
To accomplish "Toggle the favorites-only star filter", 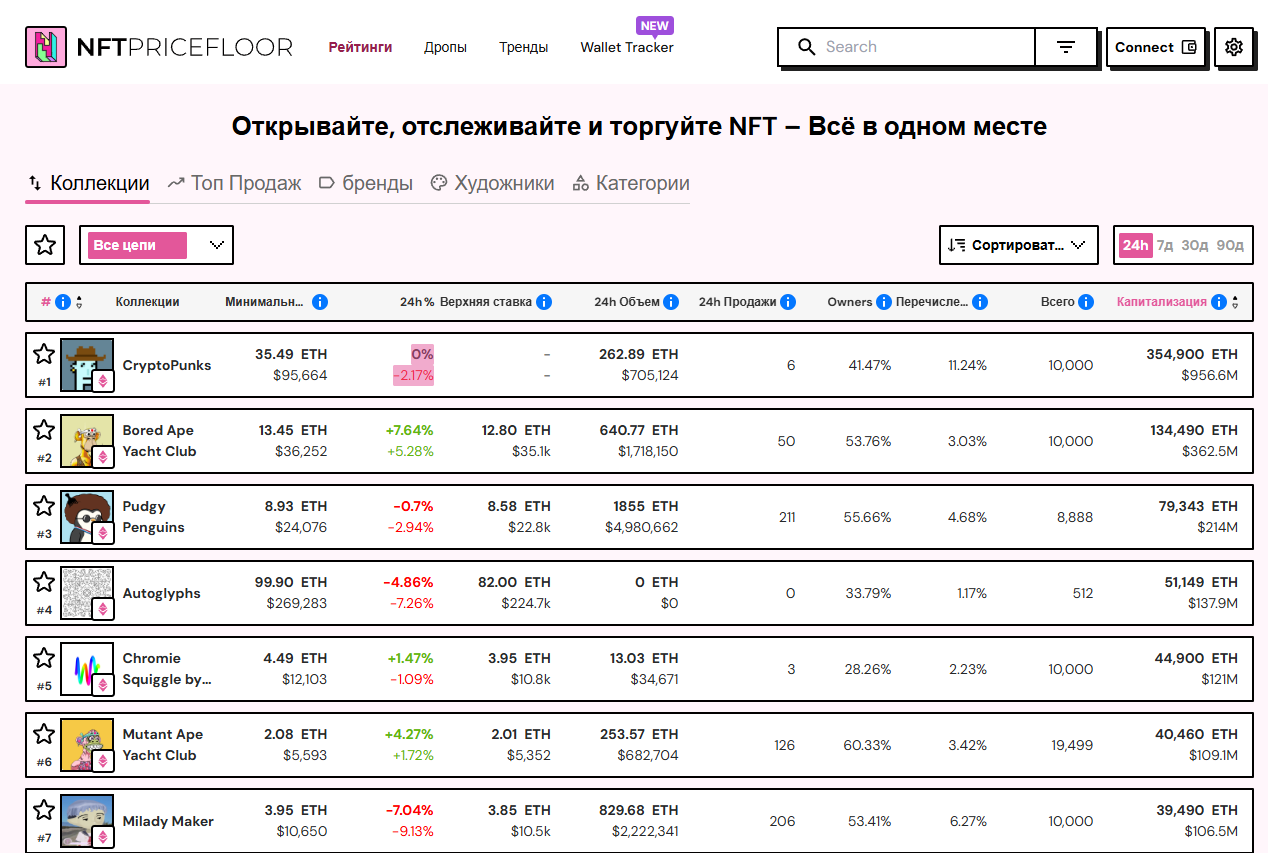I will 45,245.
